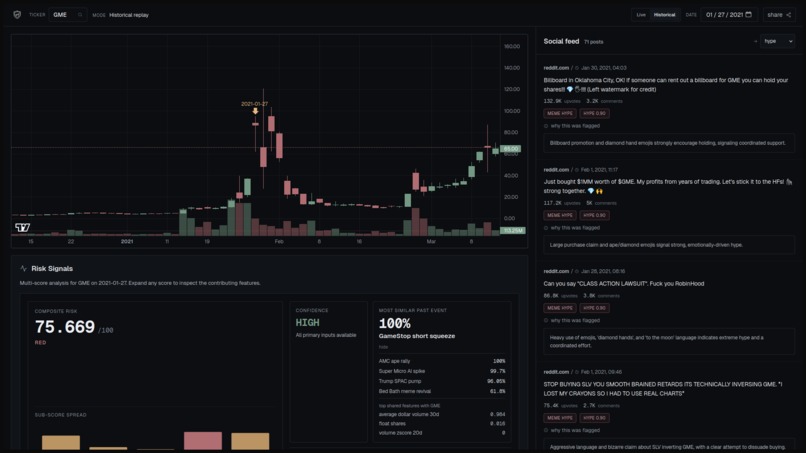Click the '3.2K comments' count on the billboard post

pyautogui.click(x=604, y=101)
